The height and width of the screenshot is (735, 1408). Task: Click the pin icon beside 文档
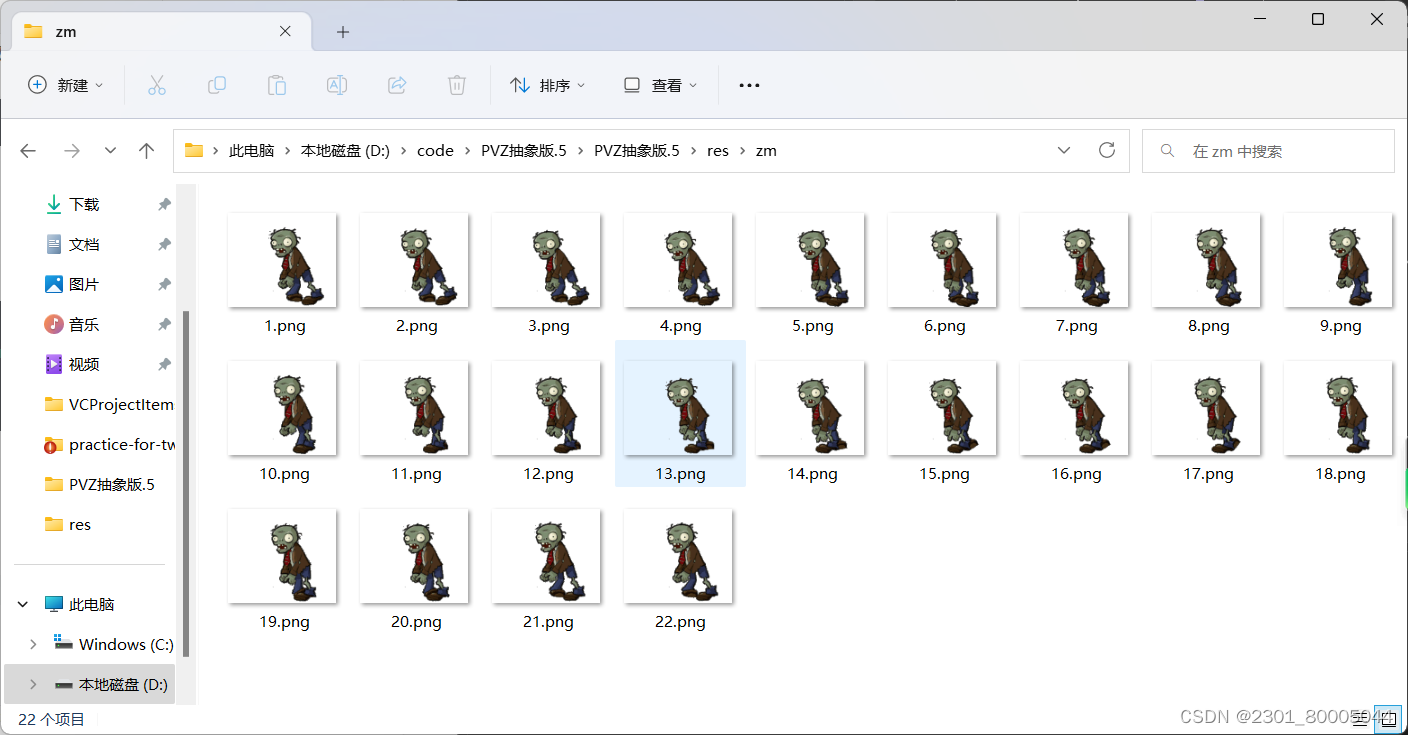click(x=164, y=244)
